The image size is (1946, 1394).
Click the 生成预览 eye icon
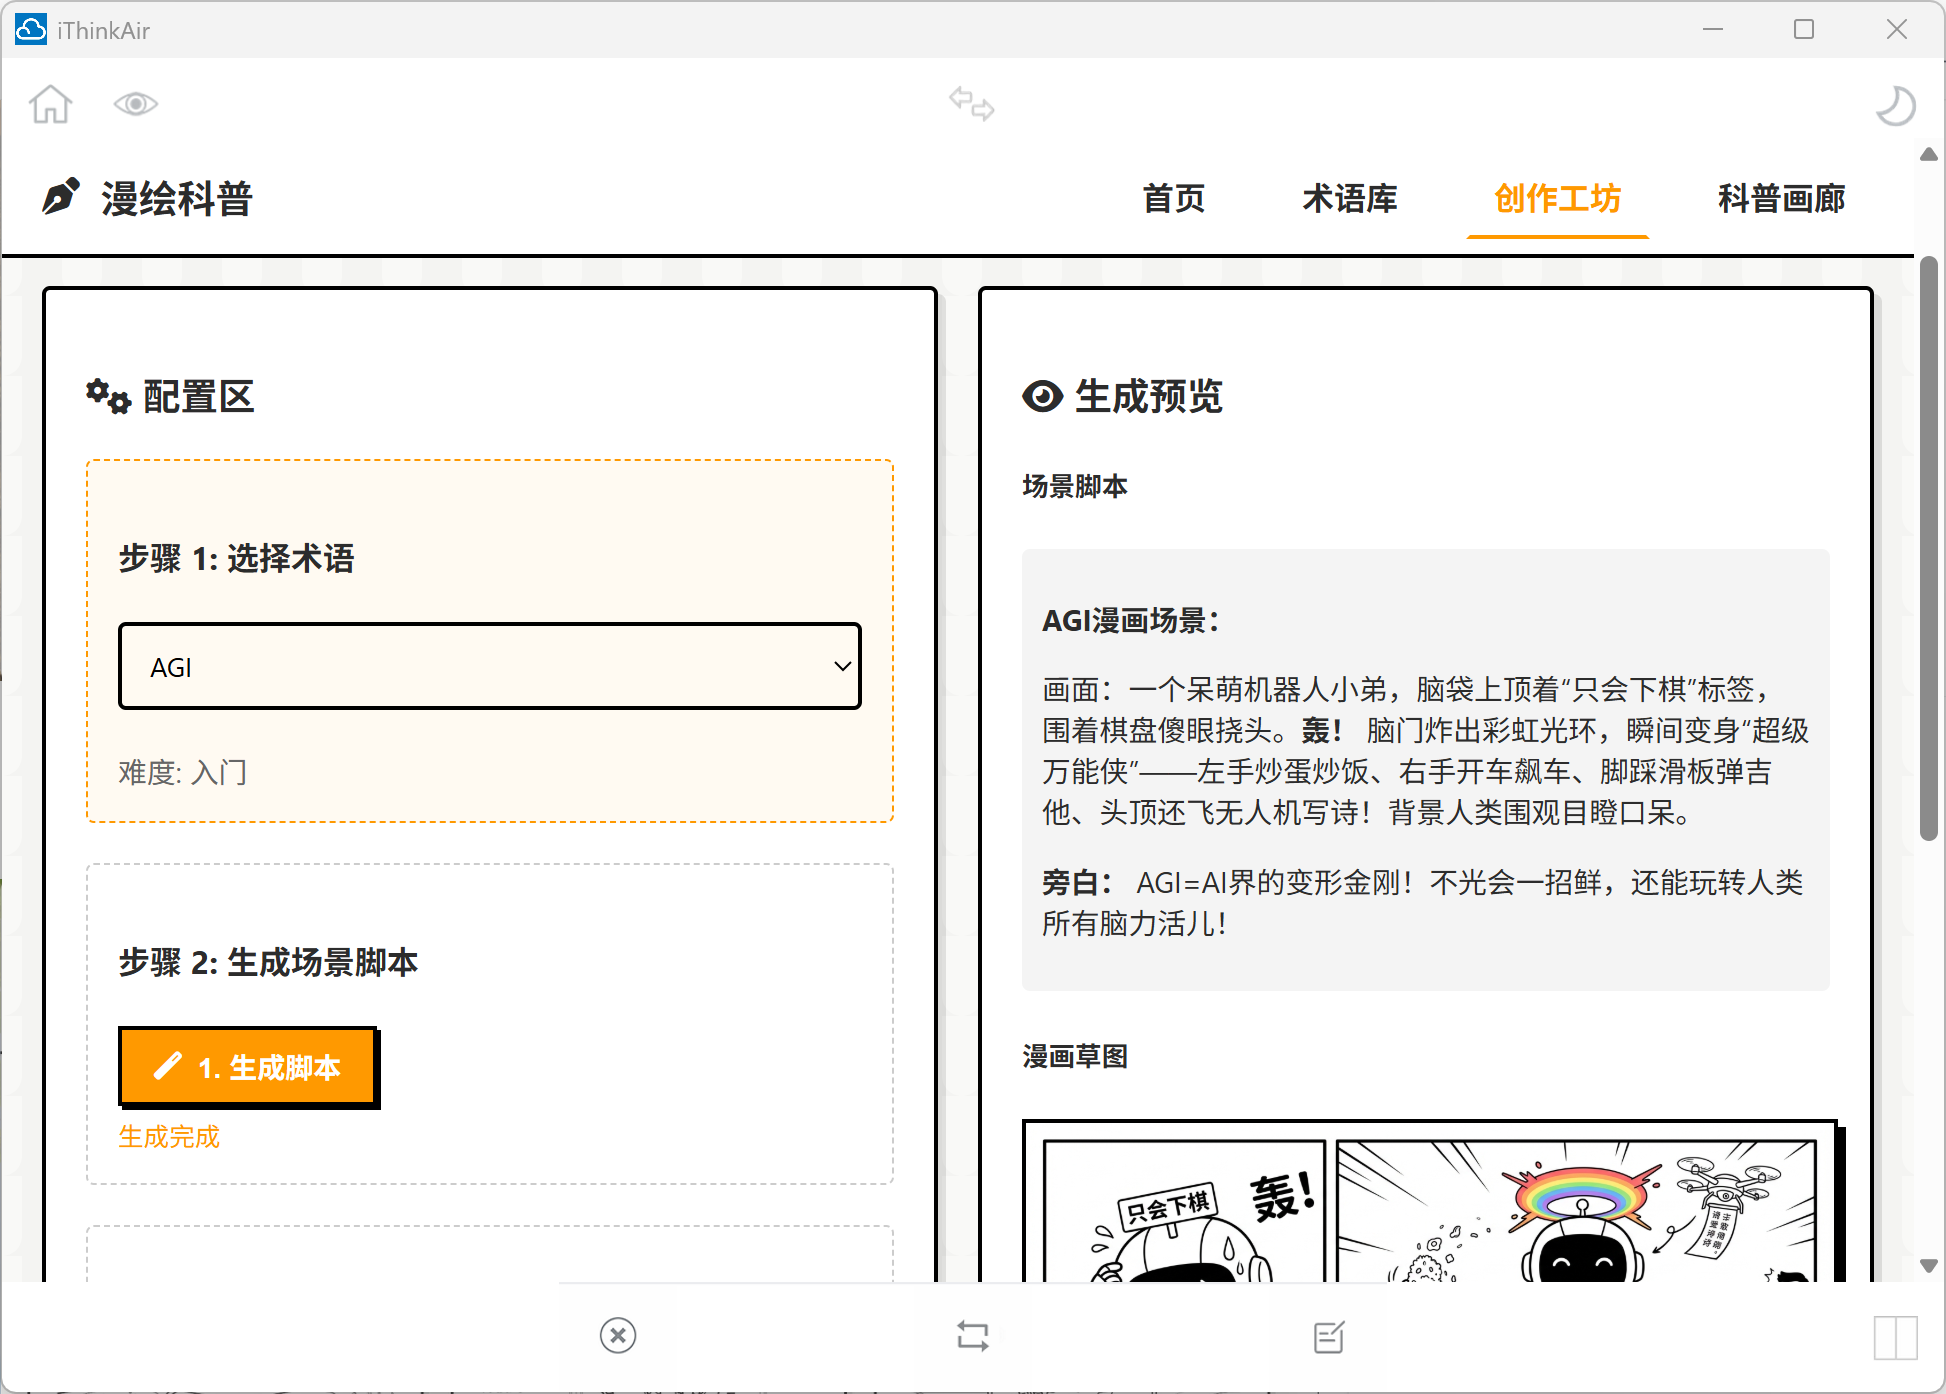click(x=1043, y=397)
